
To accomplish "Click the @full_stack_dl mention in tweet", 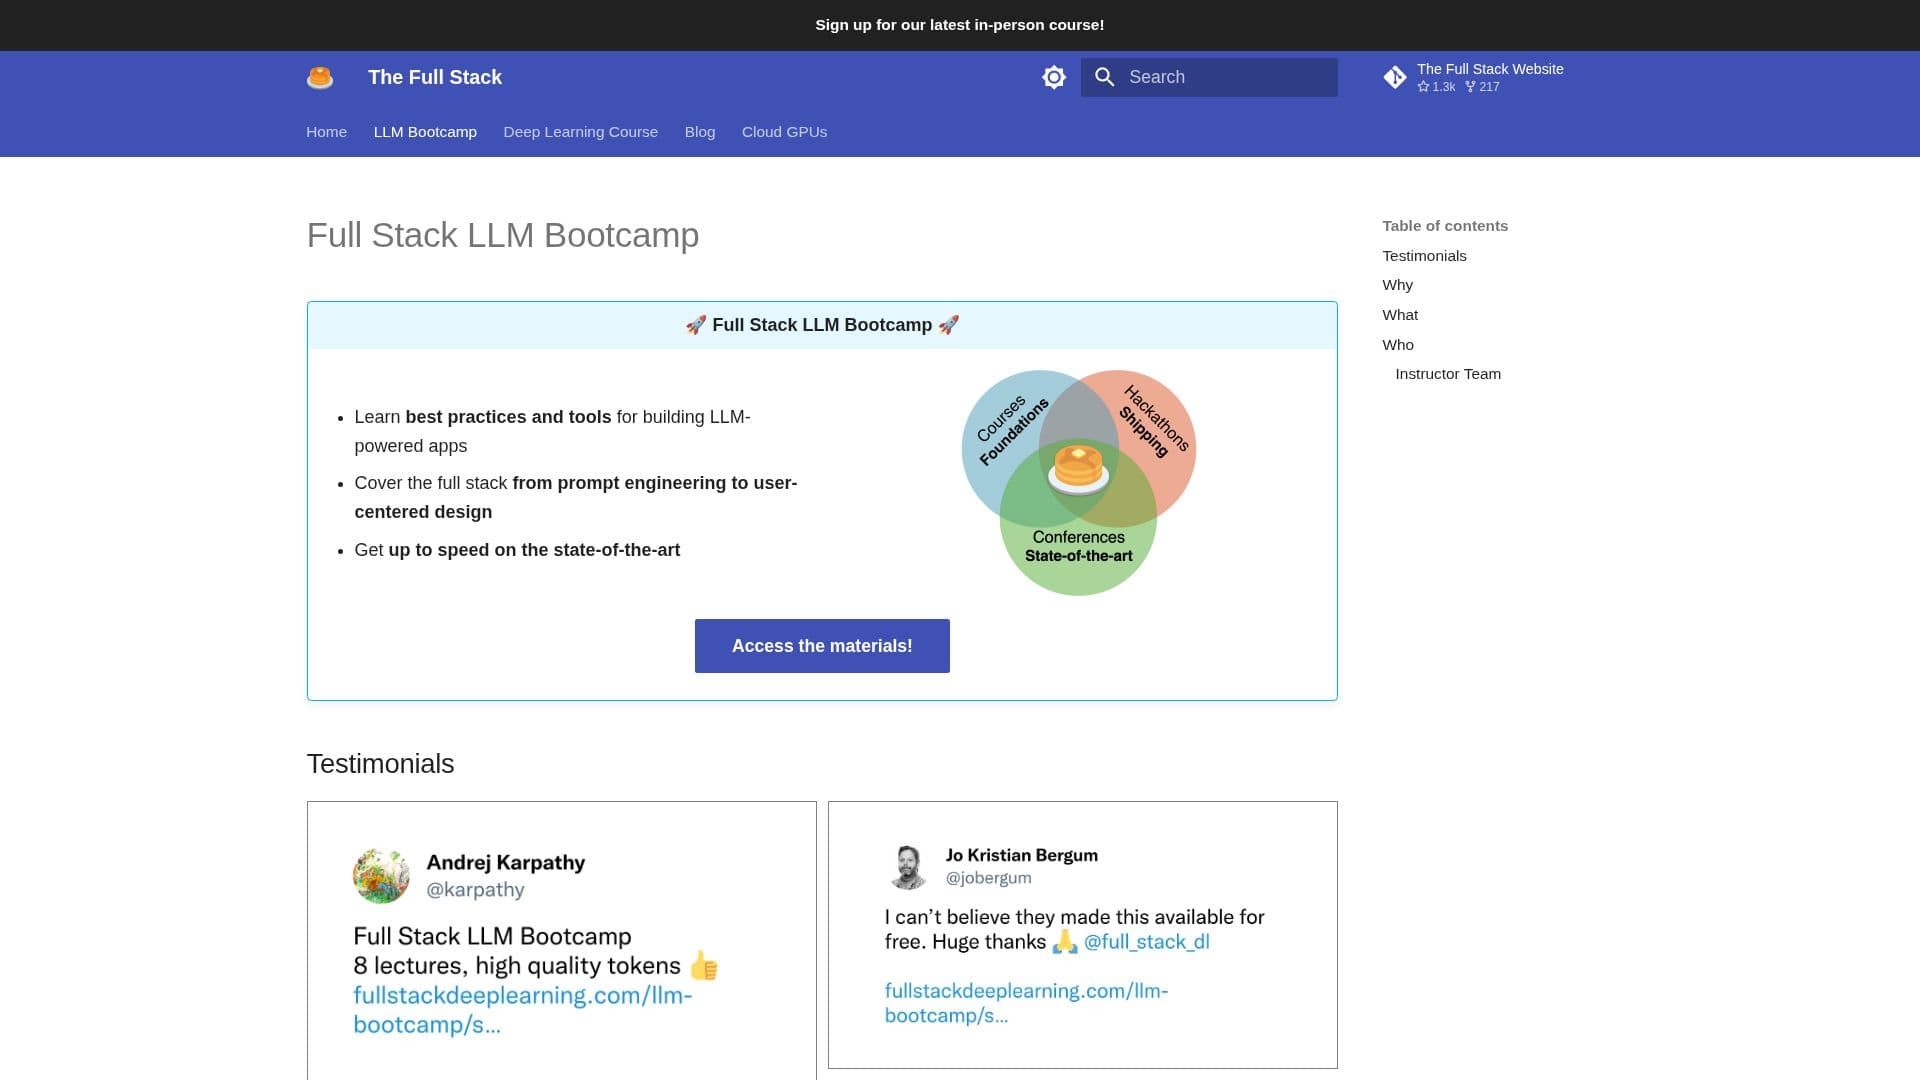I will 1147,942.
